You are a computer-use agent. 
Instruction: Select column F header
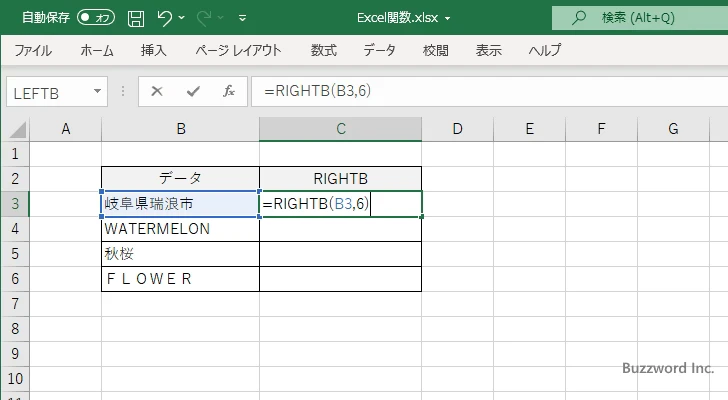601,129
